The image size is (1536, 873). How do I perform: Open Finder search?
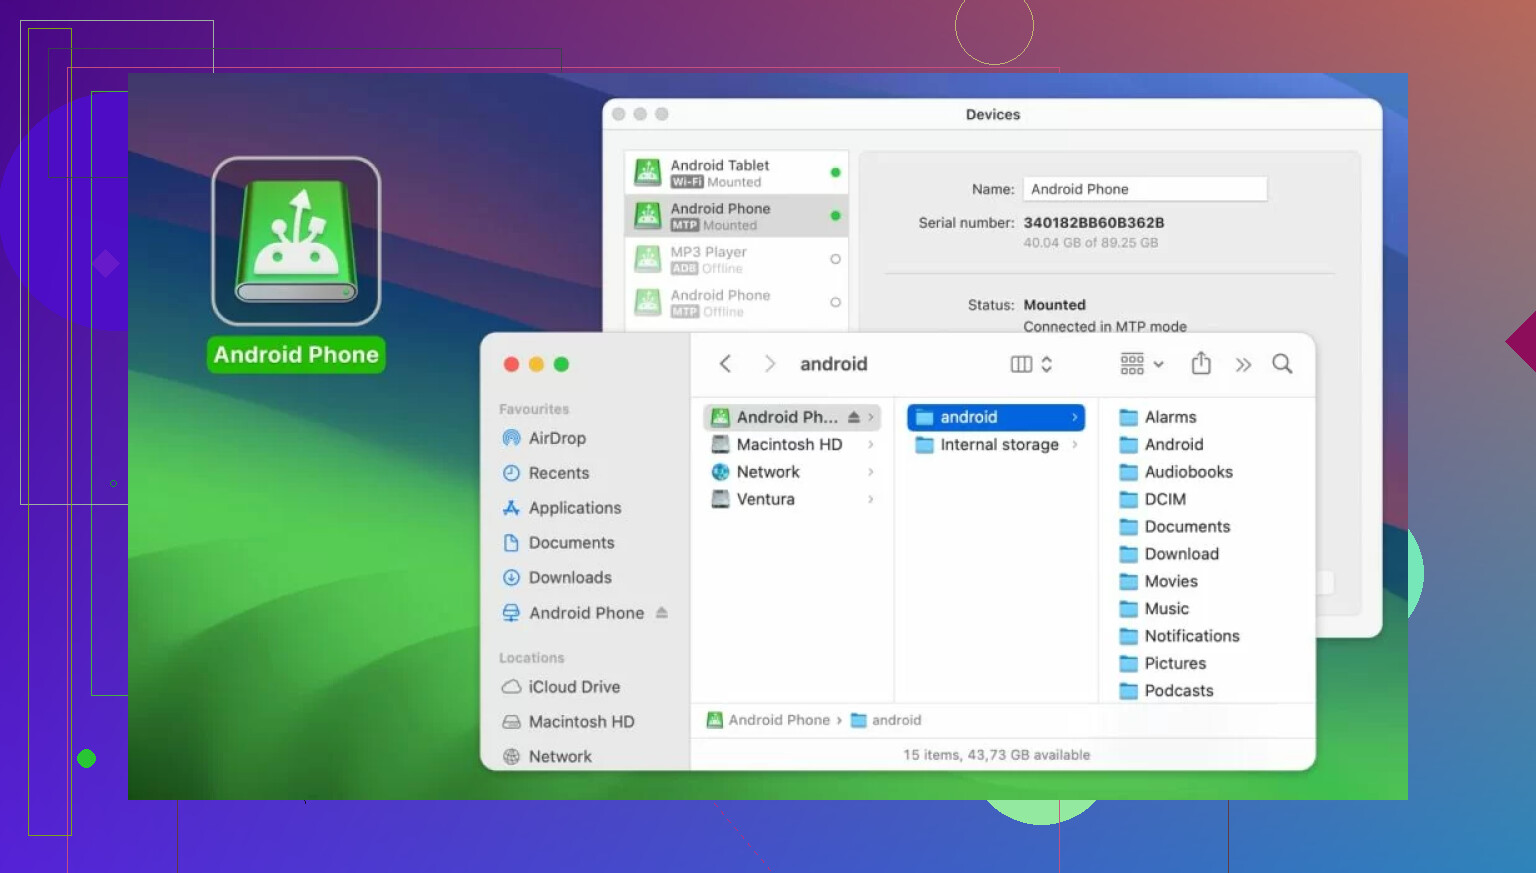tap(1282, 364)
